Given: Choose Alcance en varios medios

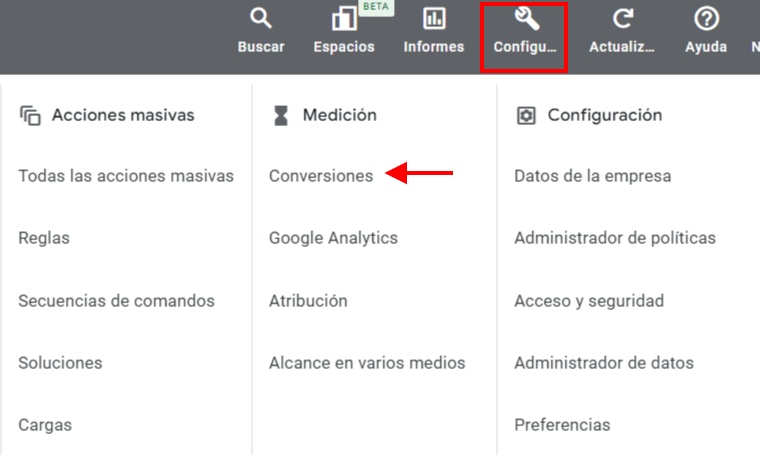Looking at the screenshot, I should (x=367, y=363).
